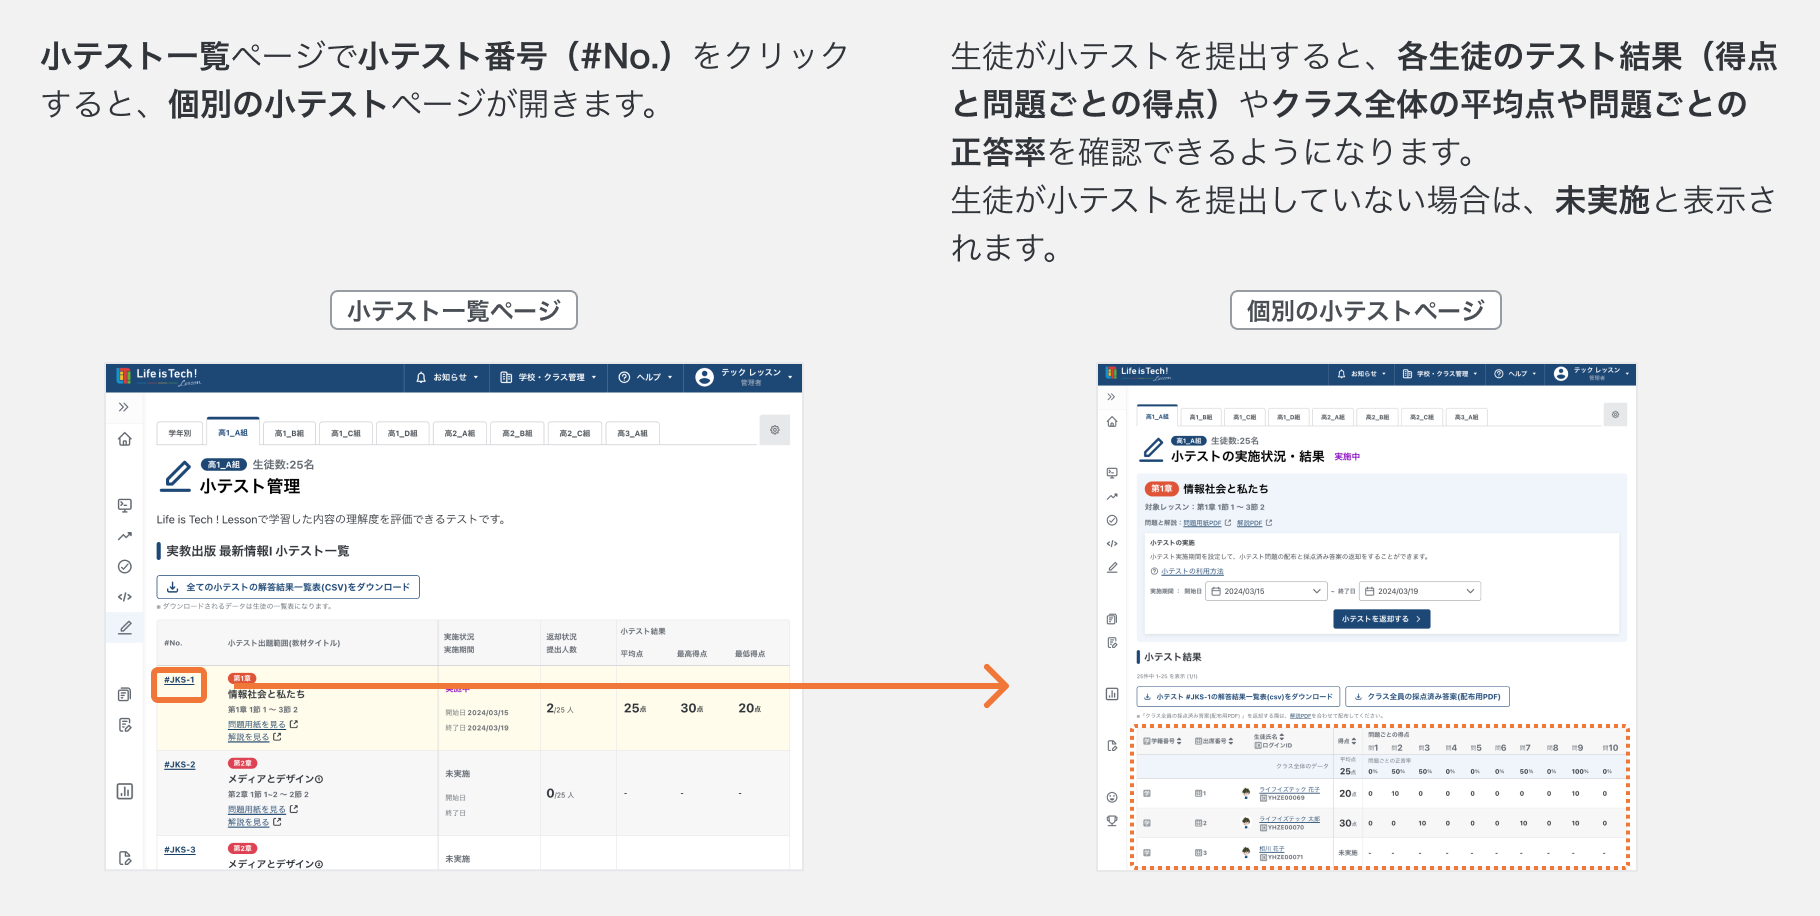1820x916 pixels.
Task: Select 高1_B組 tab on individual quiz page
Action: pyautogui.click(x=1200, y=417)
